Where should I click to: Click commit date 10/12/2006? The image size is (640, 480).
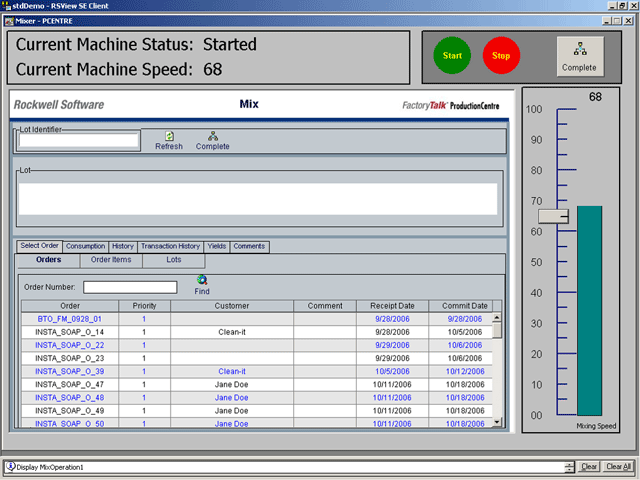(465, 371)
